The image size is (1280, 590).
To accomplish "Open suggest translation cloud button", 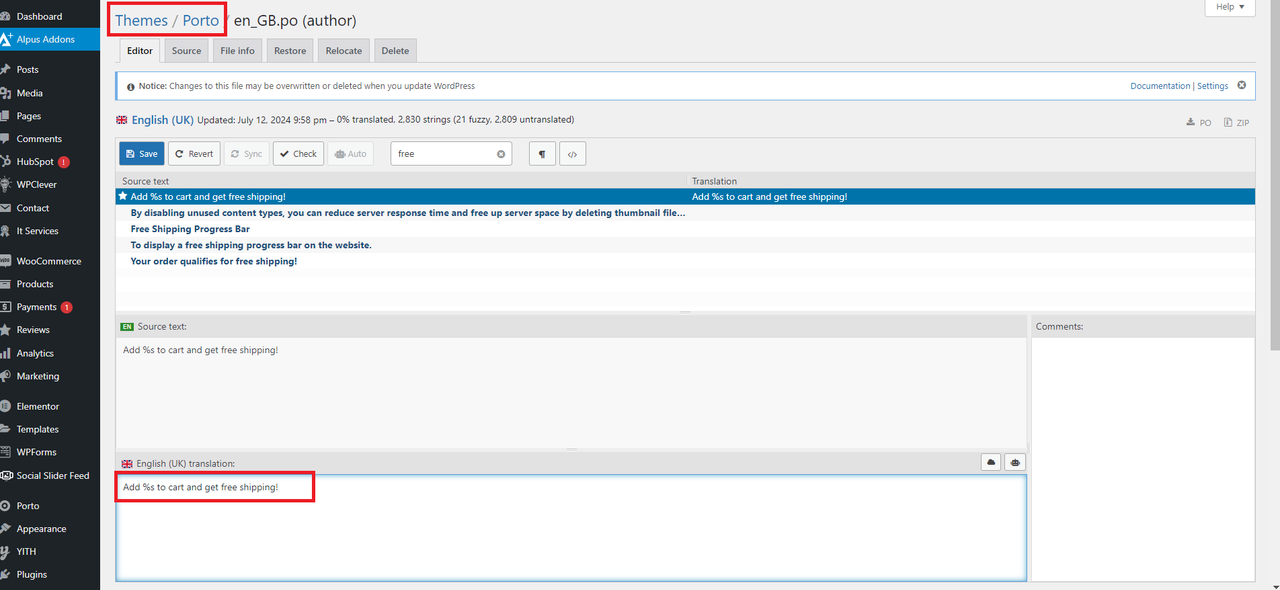I will (991, 463).
